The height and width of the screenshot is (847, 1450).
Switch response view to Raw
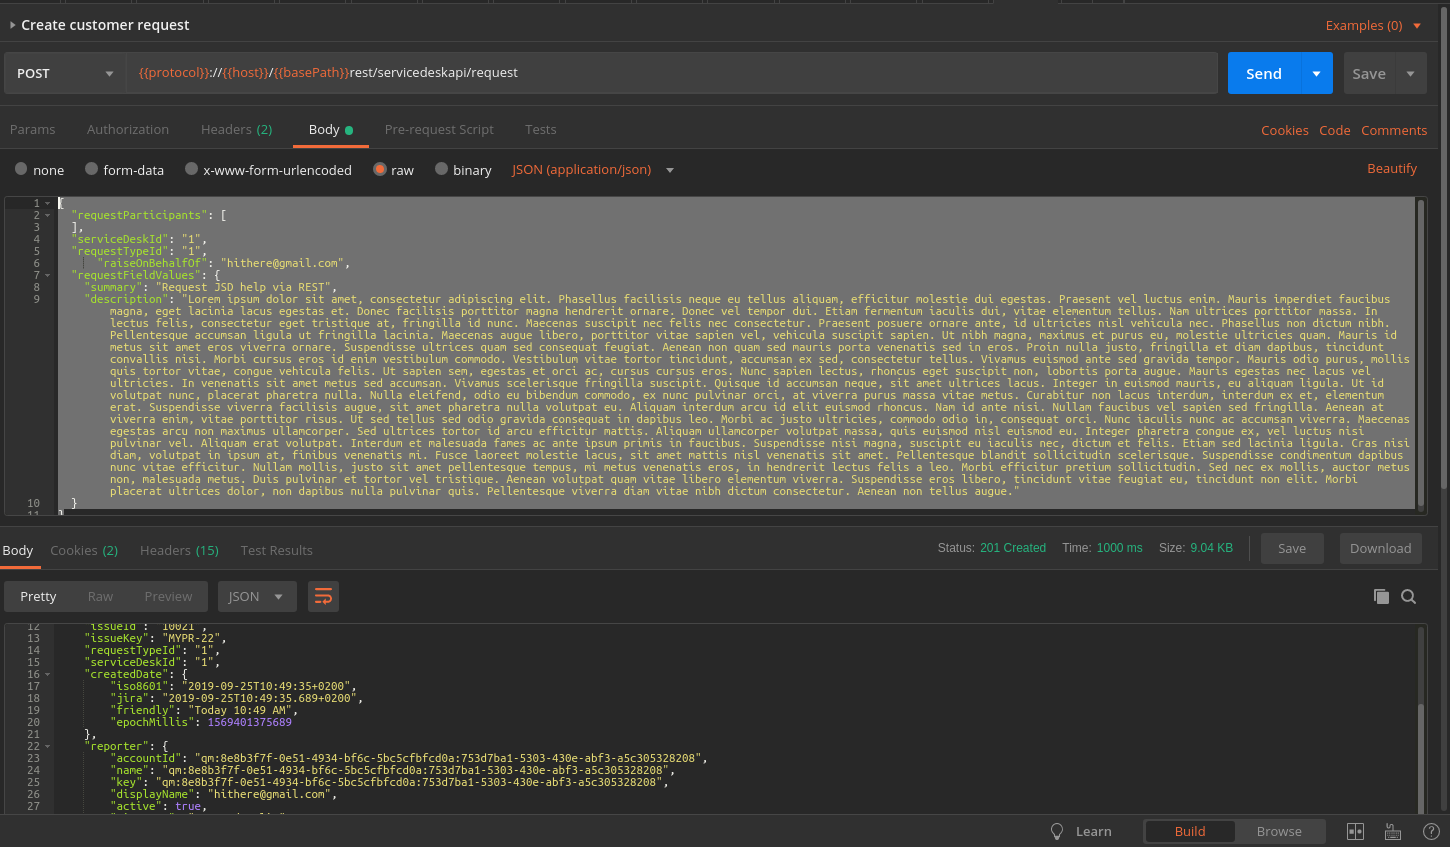coord(100,596)
